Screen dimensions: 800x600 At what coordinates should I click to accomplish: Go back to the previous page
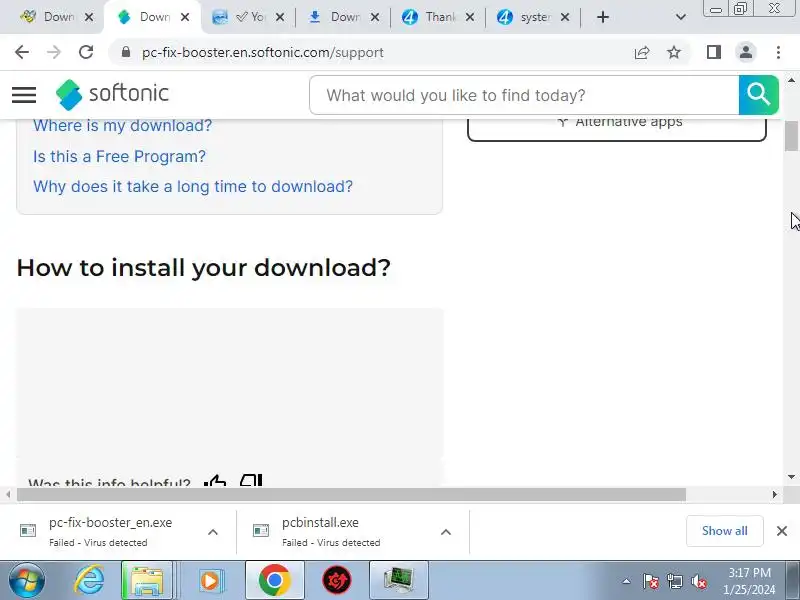click(22, 52)
